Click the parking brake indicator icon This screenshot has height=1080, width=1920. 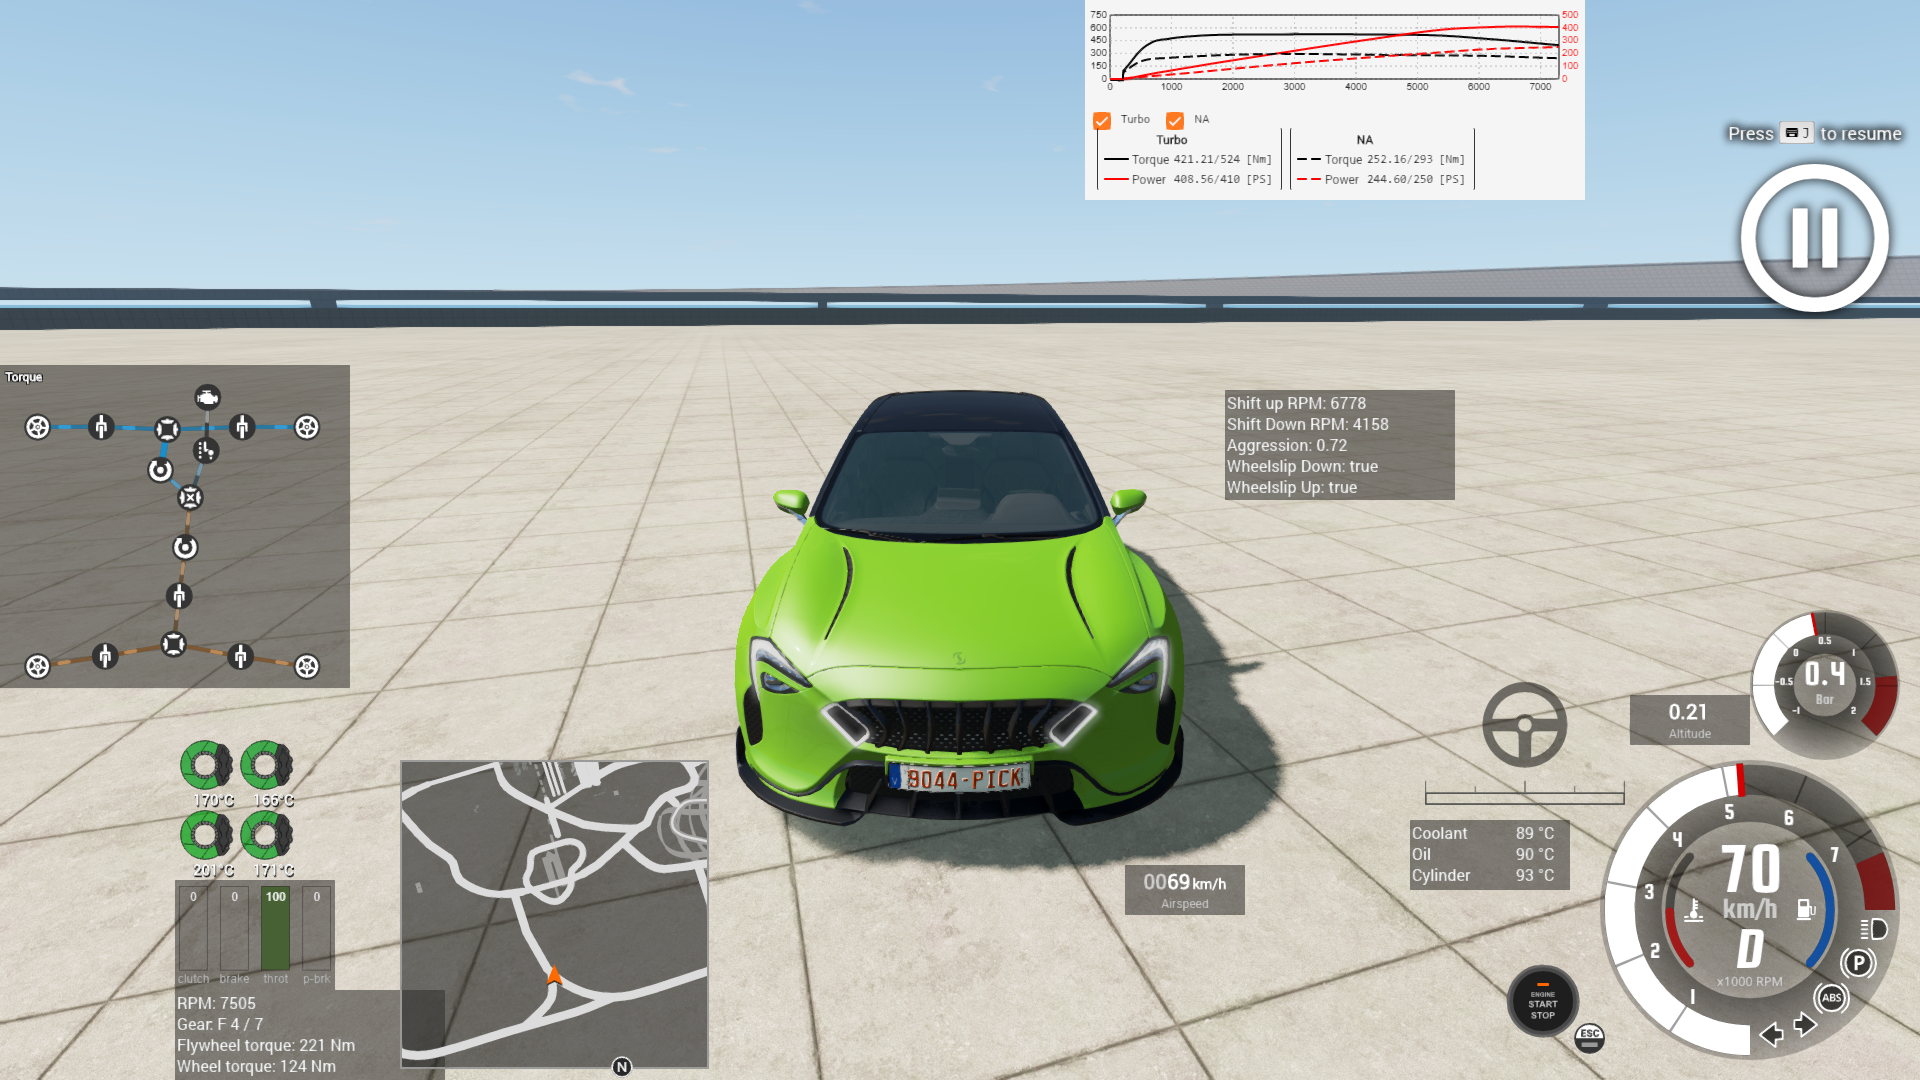point(1858,963)
